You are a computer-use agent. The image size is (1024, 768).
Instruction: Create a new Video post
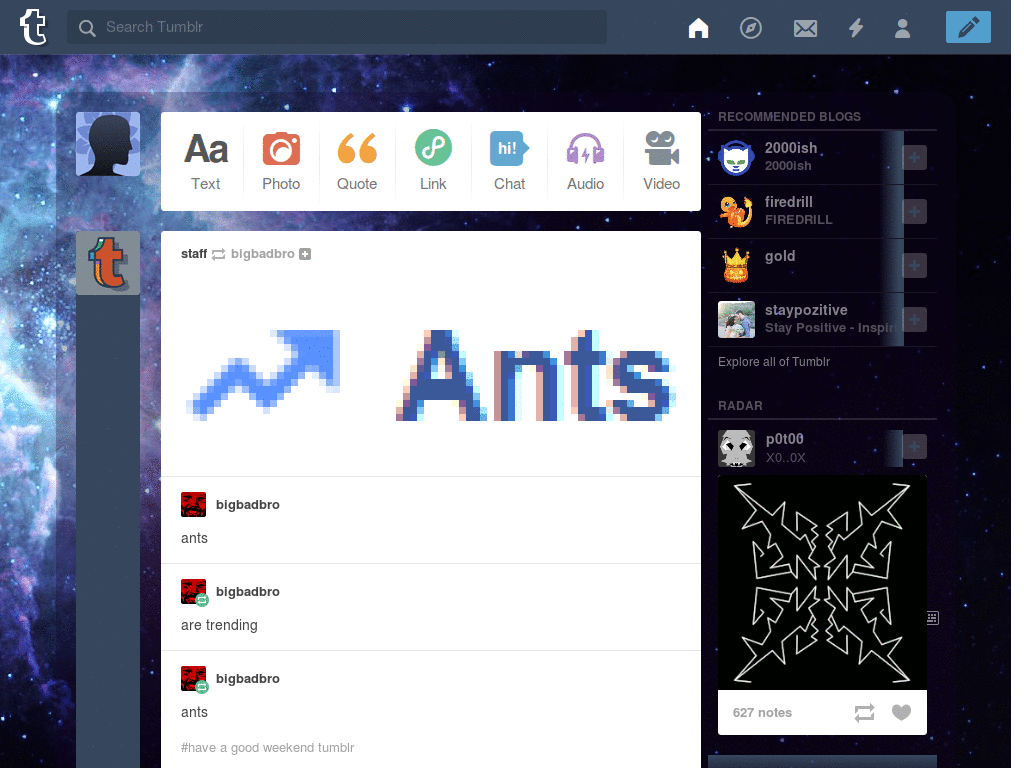662,161
